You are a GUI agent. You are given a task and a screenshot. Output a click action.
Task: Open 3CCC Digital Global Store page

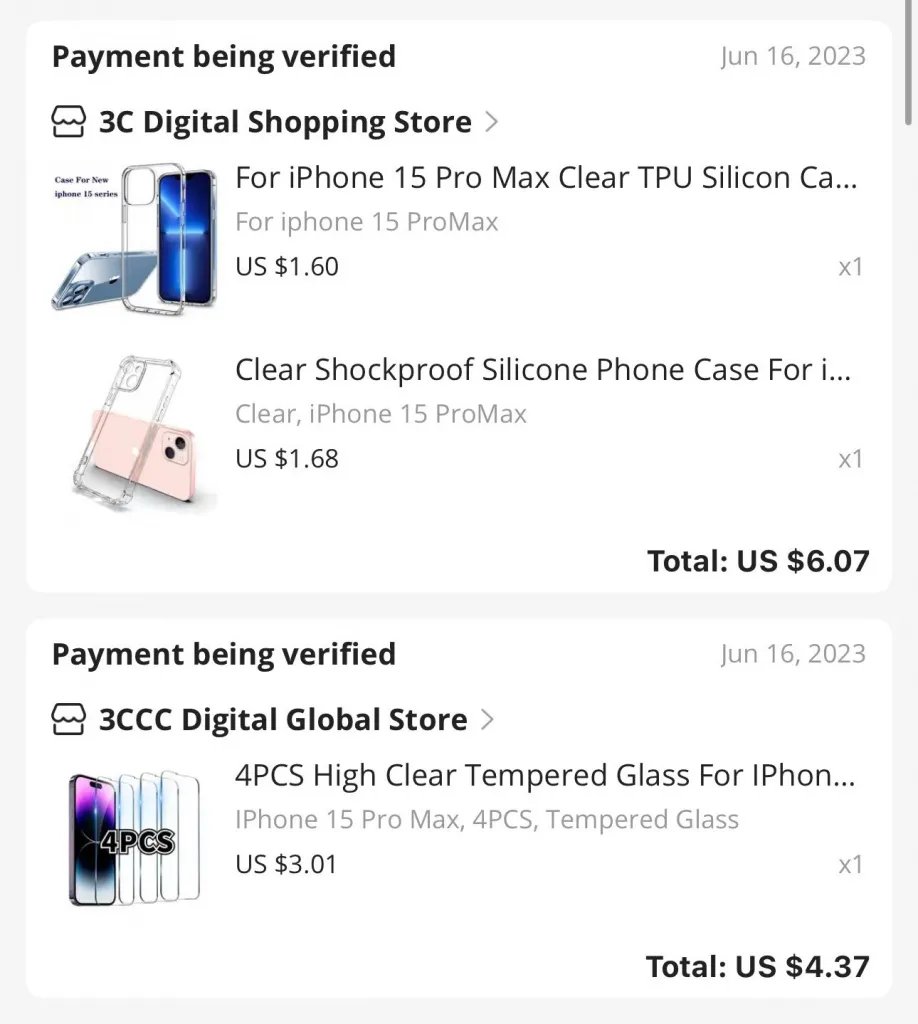tap(283, 720)
